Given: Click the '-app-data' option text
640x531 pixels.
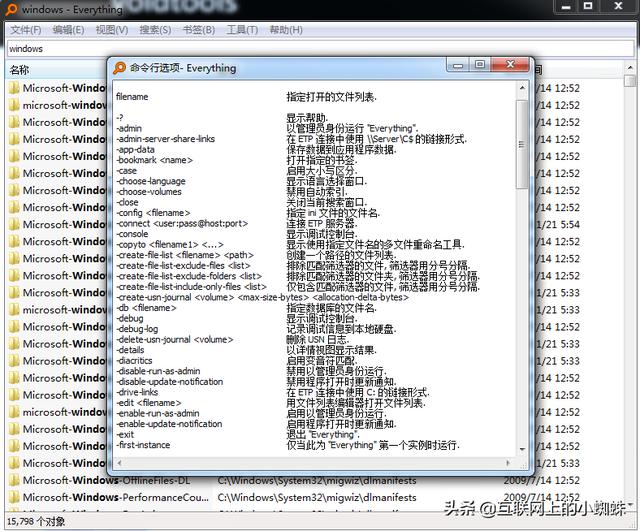Looking at the screenshot, I should pos(136,149).
